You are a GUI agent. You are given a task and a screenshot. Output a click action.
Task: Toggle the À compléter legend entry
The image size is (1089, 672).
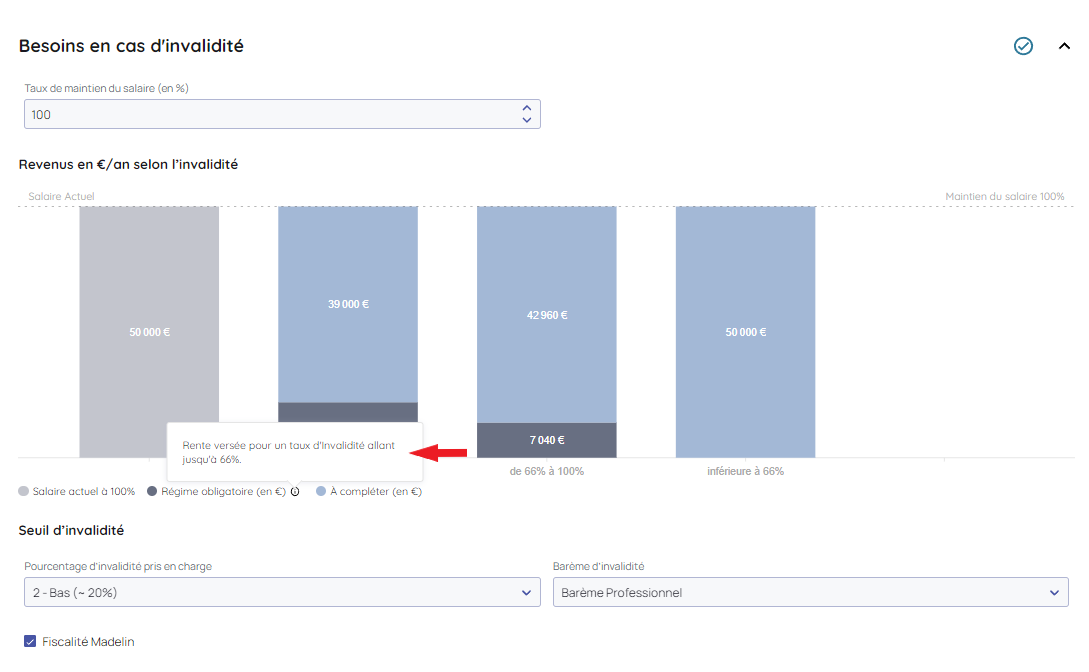(x=369, y=492)
